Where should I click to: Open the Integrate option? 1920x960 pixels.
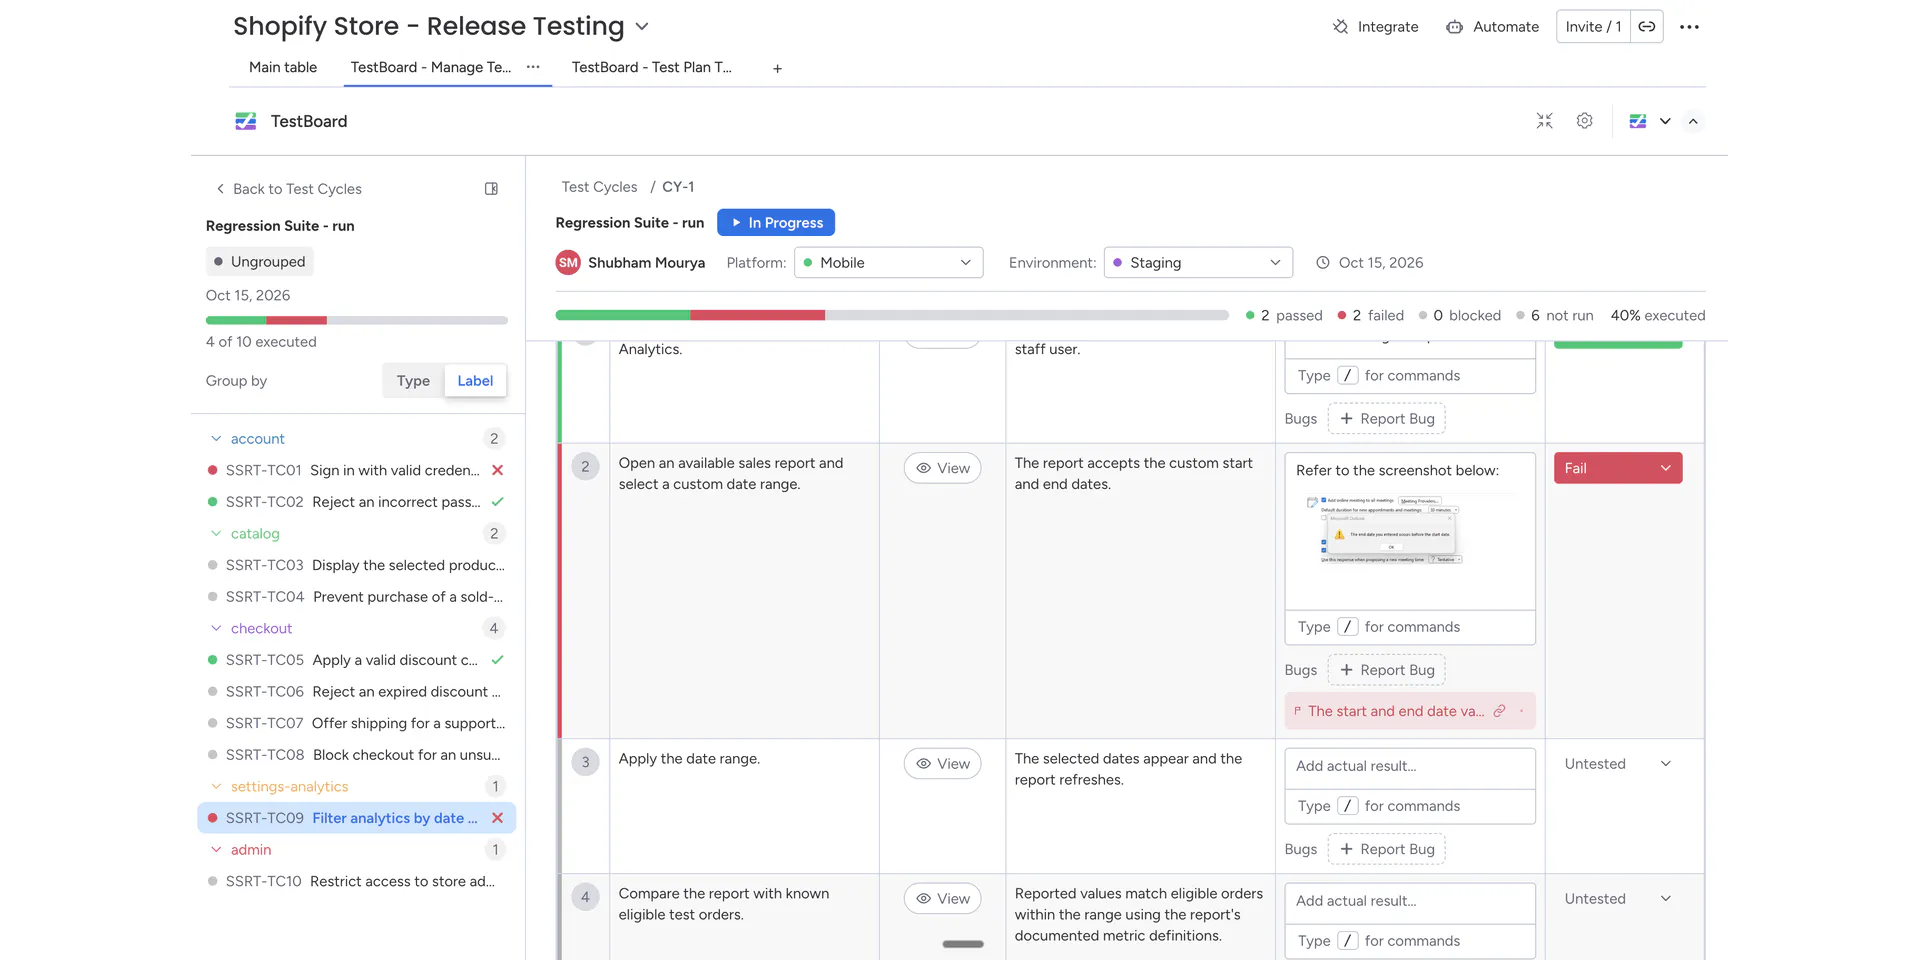tap(1375, 27)
